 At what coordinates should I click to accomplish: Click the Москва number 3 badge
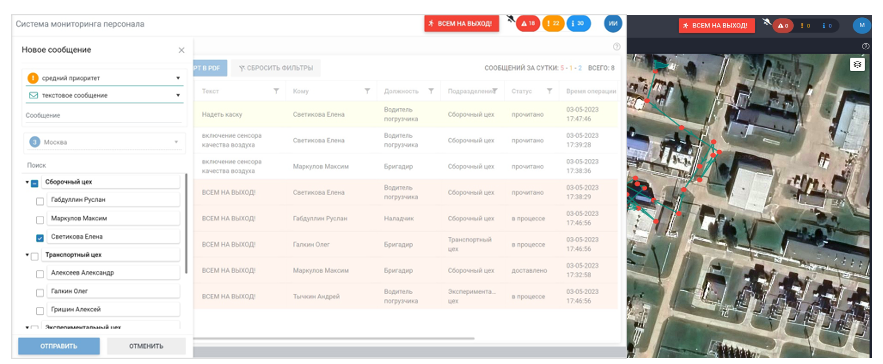34,143
